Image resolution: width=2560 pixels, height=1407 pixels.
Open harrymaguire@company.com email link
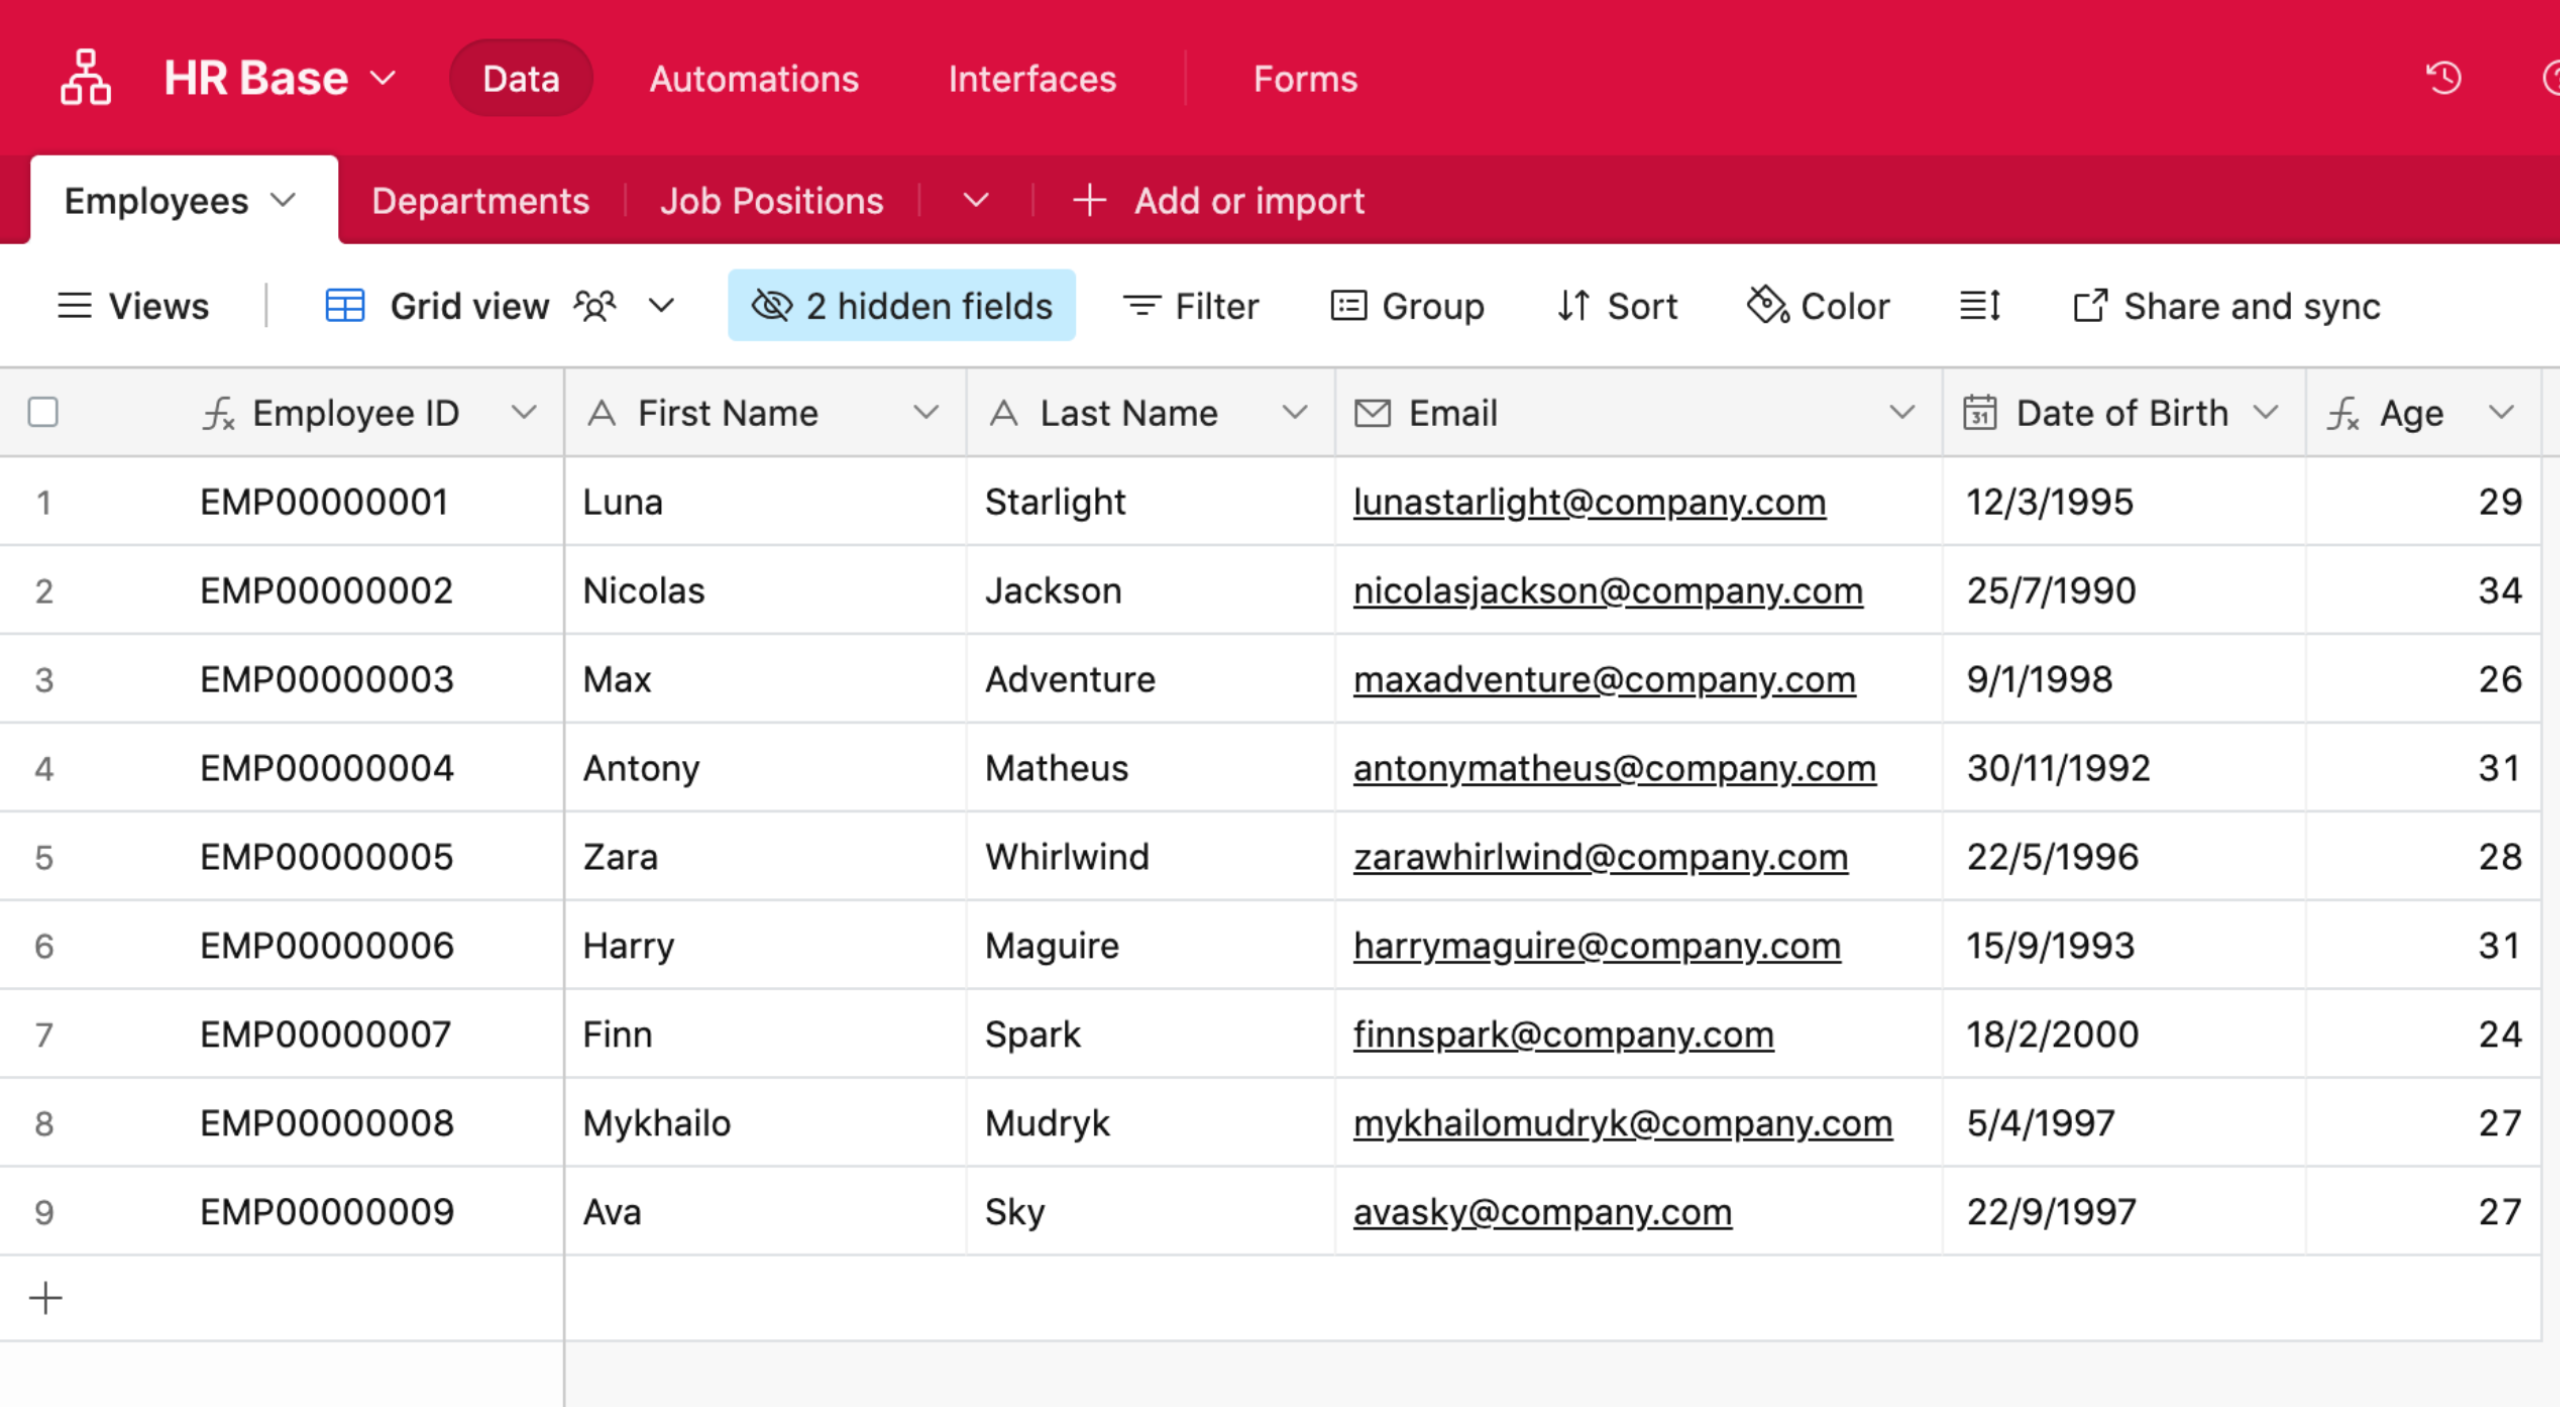pos(1597,946)
